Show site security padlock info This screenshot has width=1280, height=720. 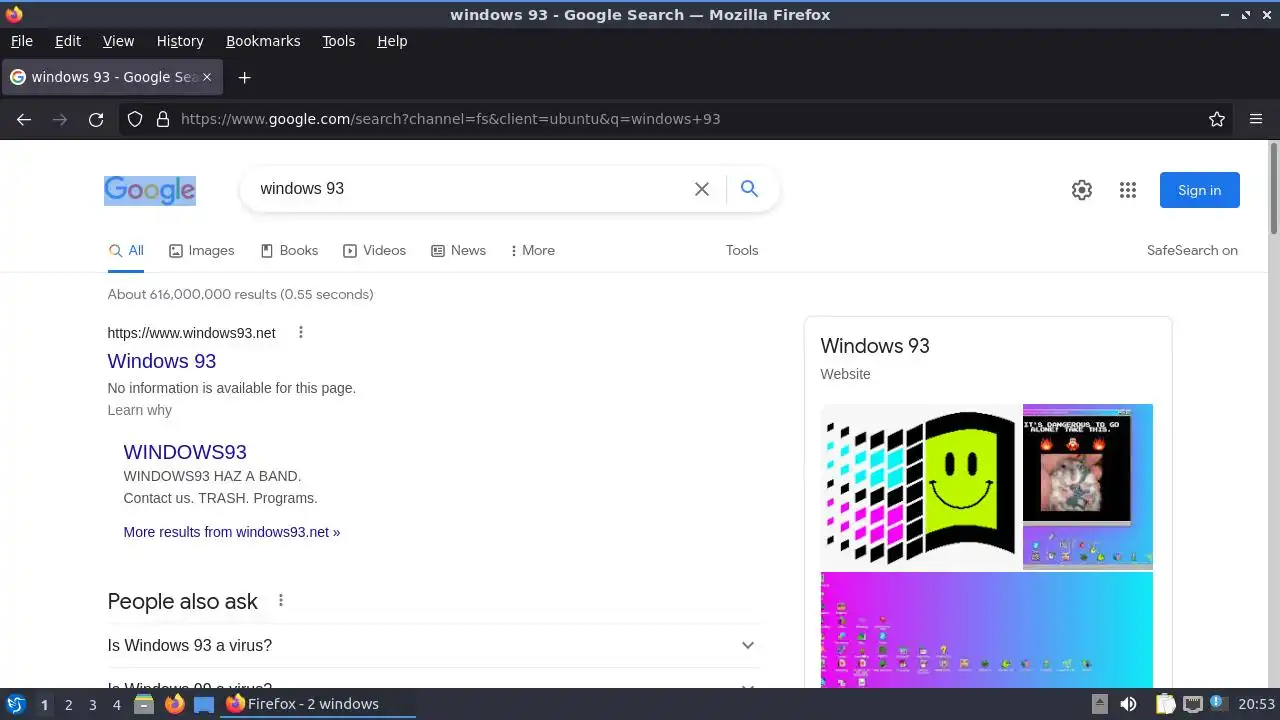point(163,119)
